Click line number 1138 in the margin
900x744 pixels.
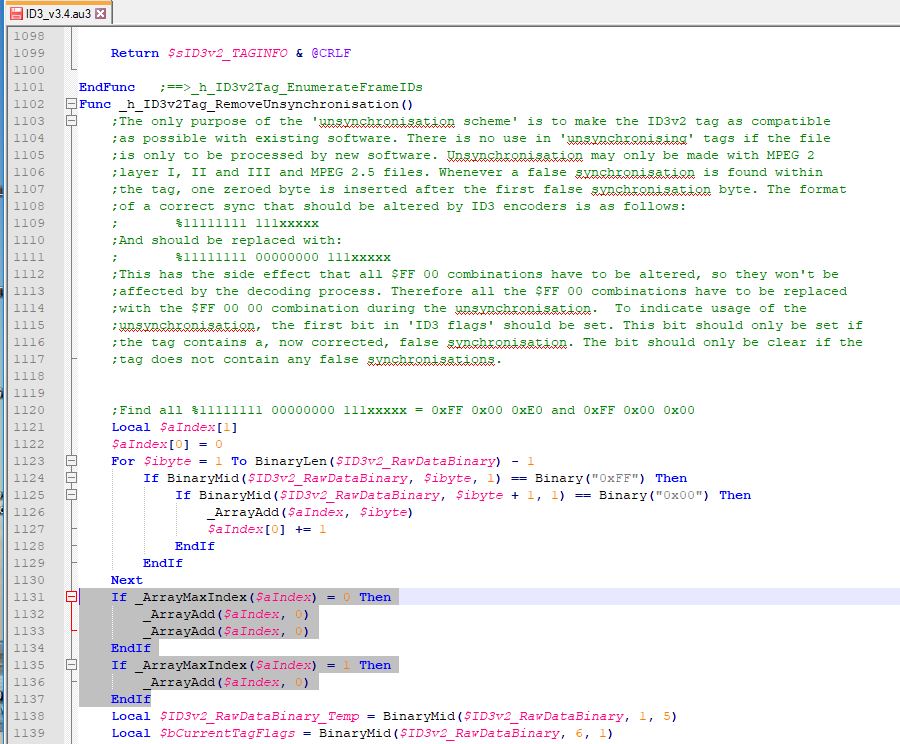click(x=29, y=716)
